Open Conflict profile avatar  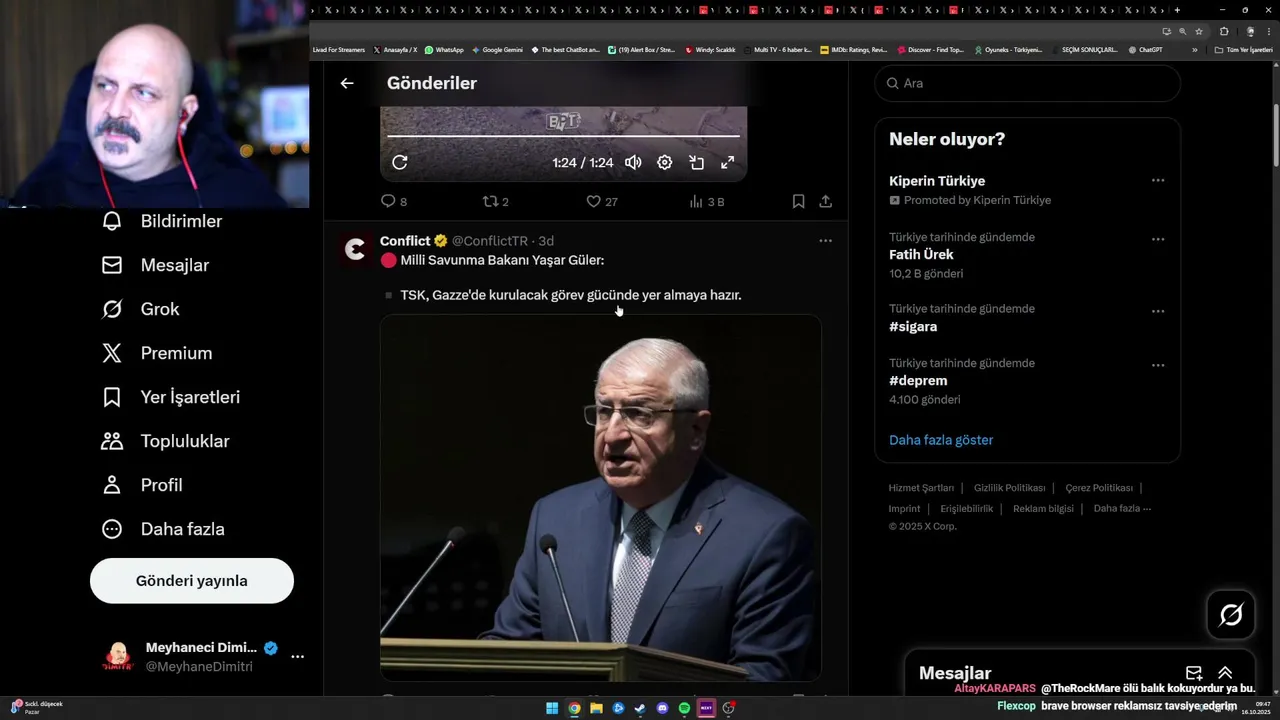pos(355,250)
